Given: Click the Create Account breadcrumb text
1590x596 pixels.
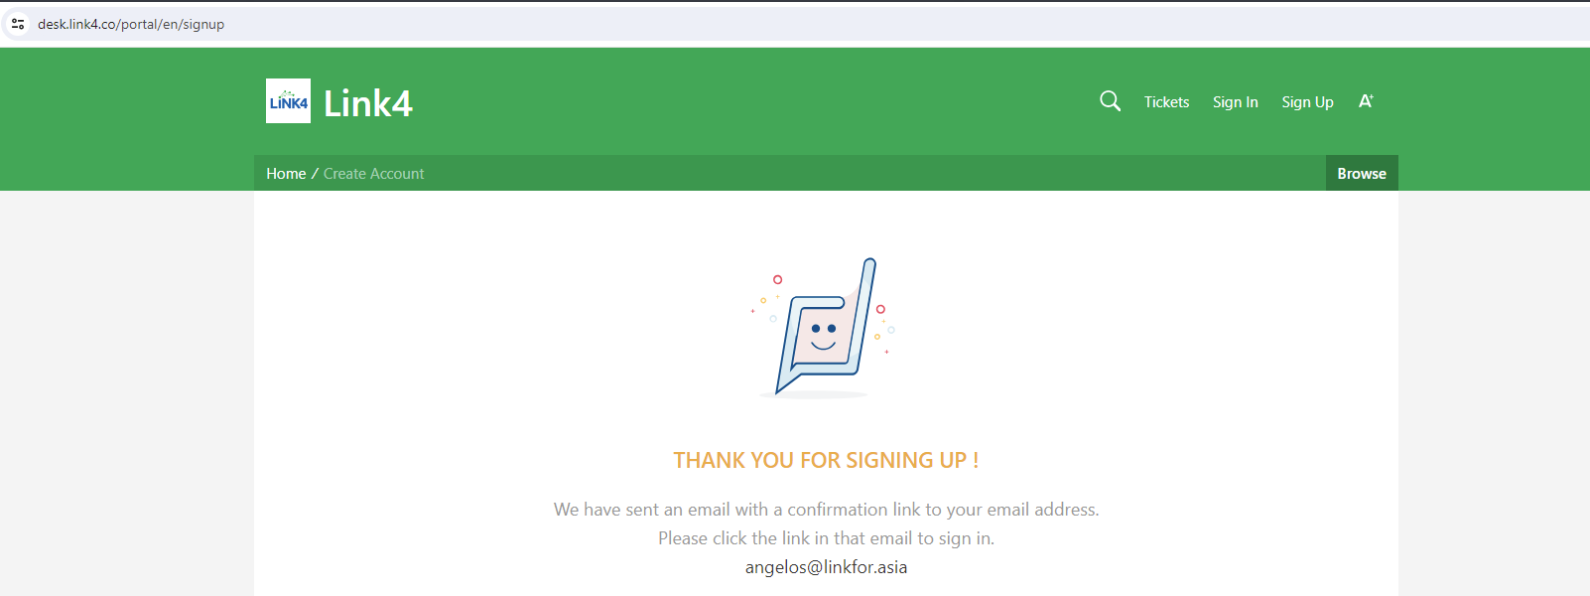Looking at the screenshot, I should (x=373, y=173).
